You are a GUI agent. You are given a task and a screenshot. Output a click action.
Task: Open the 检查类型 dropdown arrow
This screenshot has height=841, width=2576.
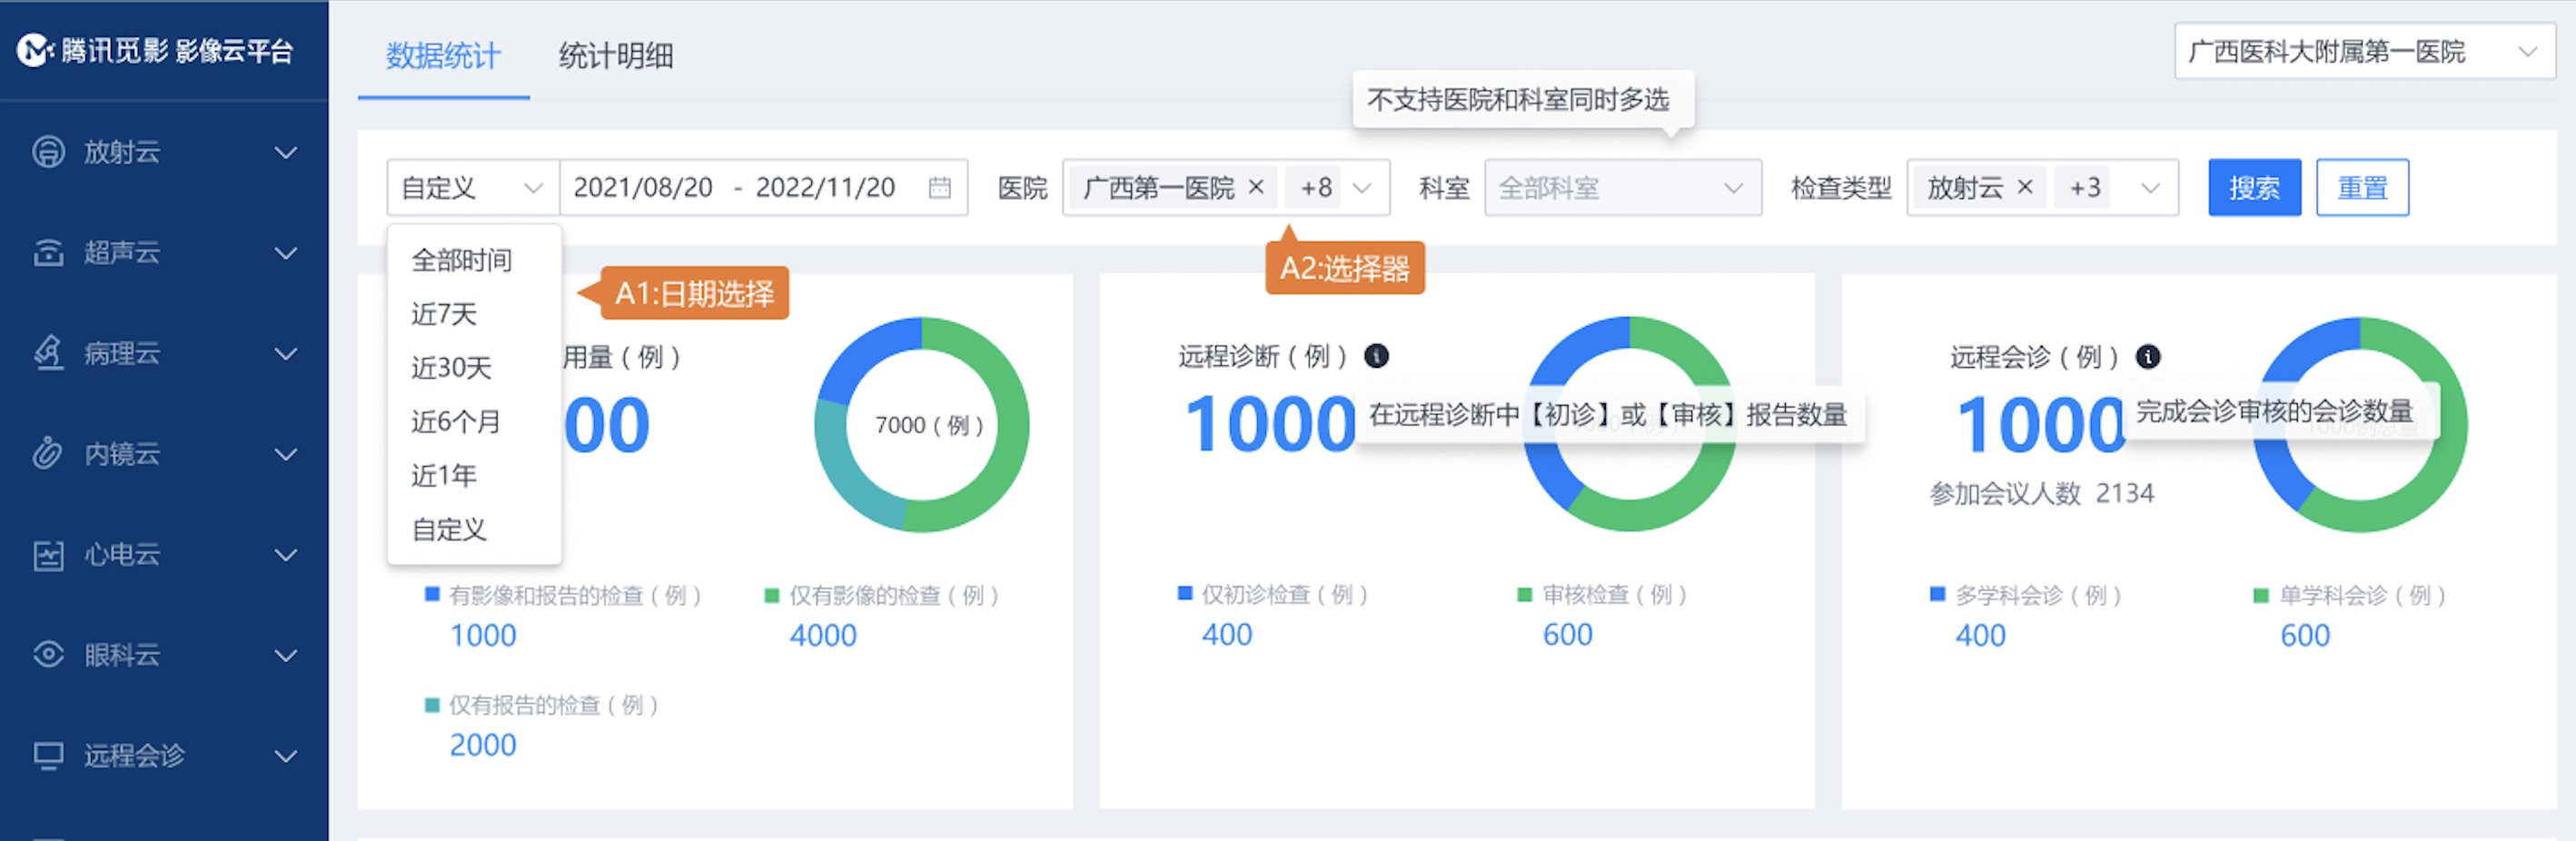[x=2150, y=188]
